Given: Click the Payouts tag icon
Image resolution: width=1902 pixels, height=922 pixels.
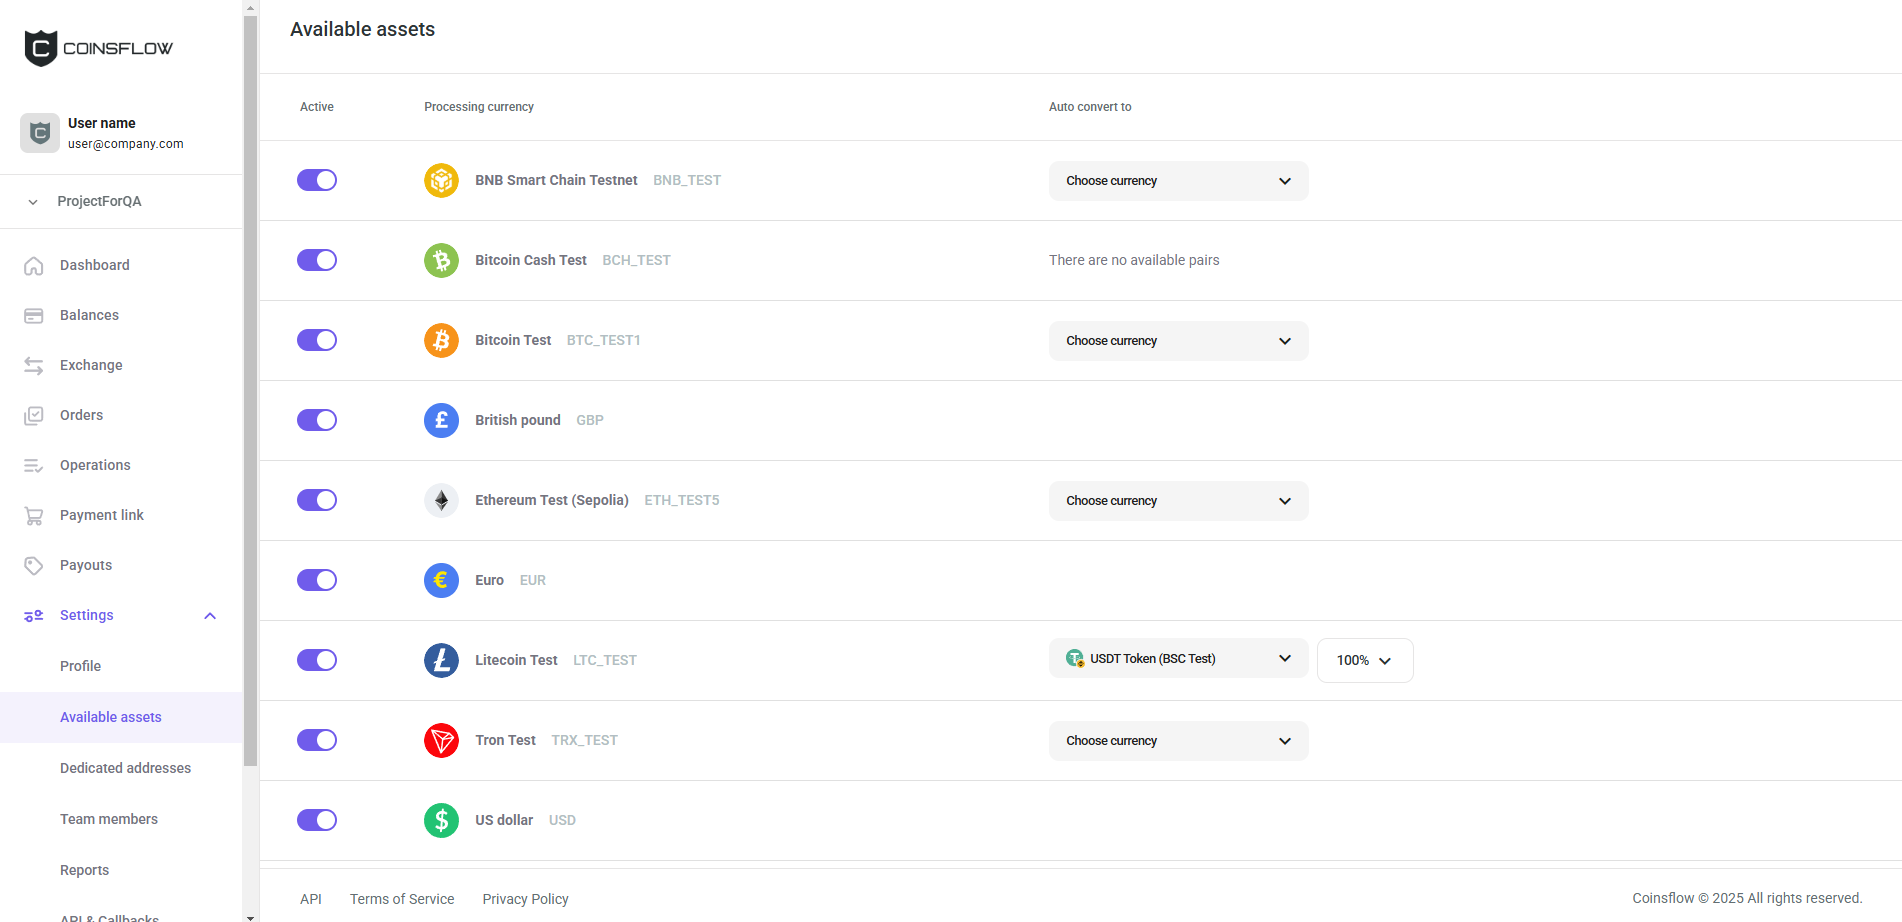Looking at the screenshot, I should click(34, 566).
